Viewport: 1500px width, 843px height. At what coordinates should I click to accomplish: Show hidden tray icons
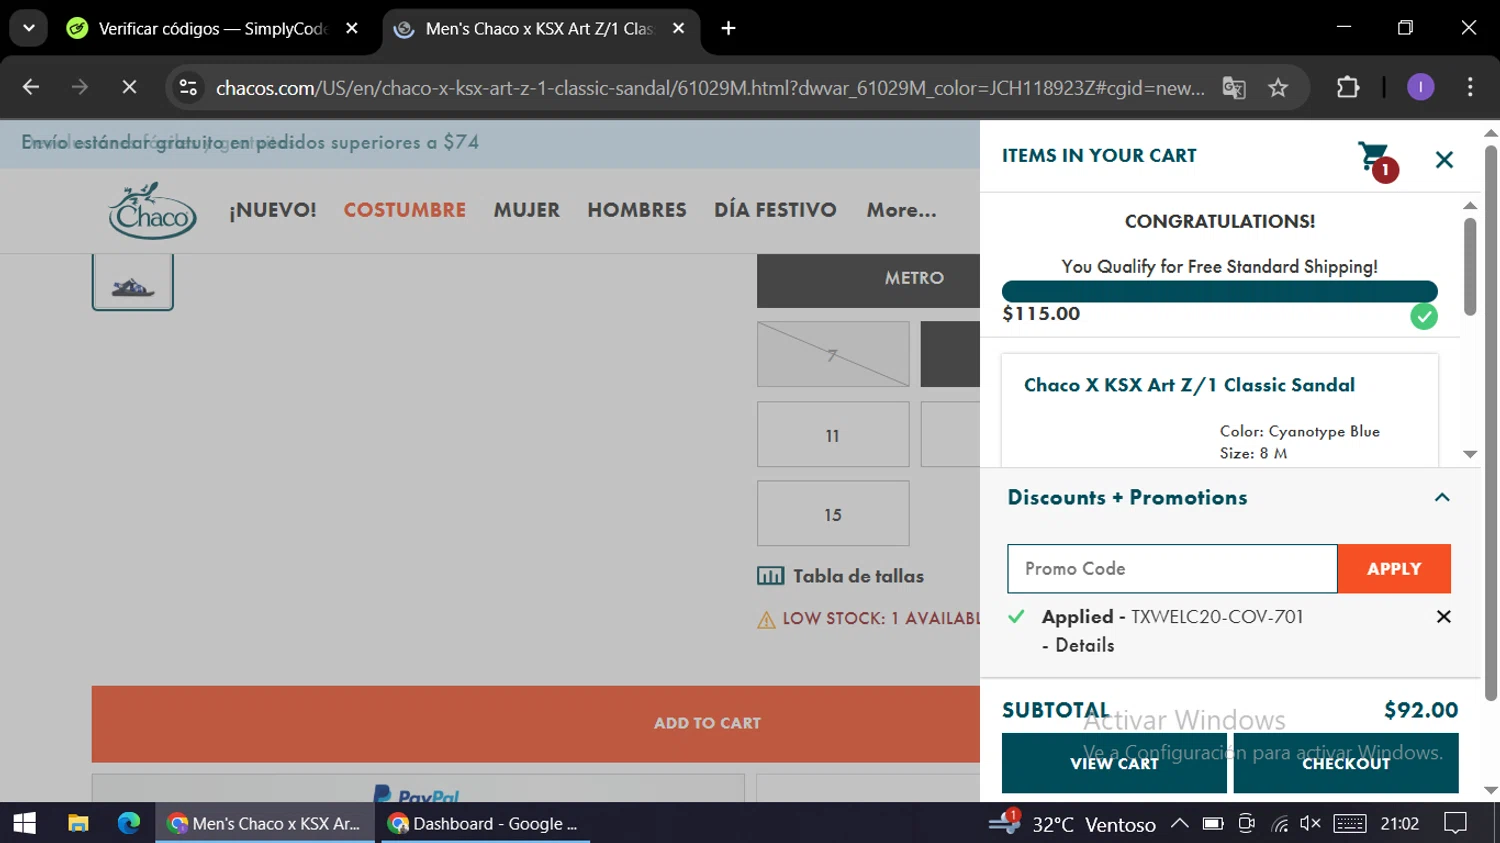coord(1180,823)
